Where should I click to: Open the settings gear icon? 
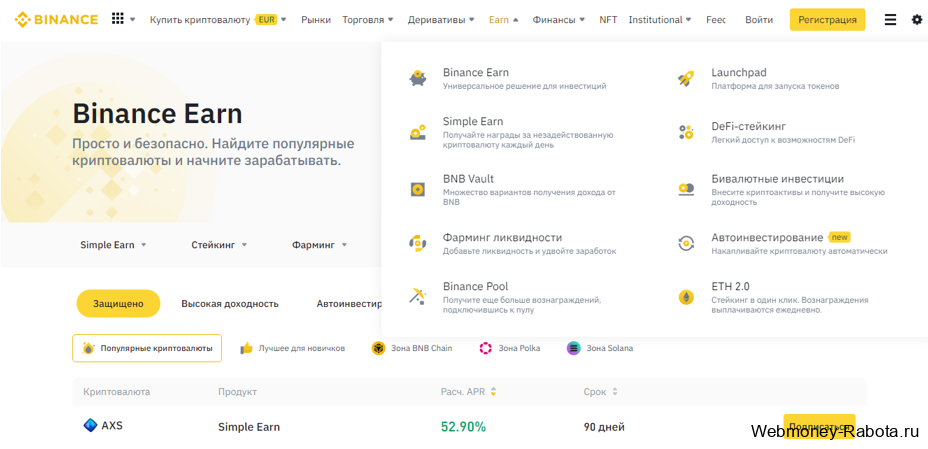[x=917, y=20]
